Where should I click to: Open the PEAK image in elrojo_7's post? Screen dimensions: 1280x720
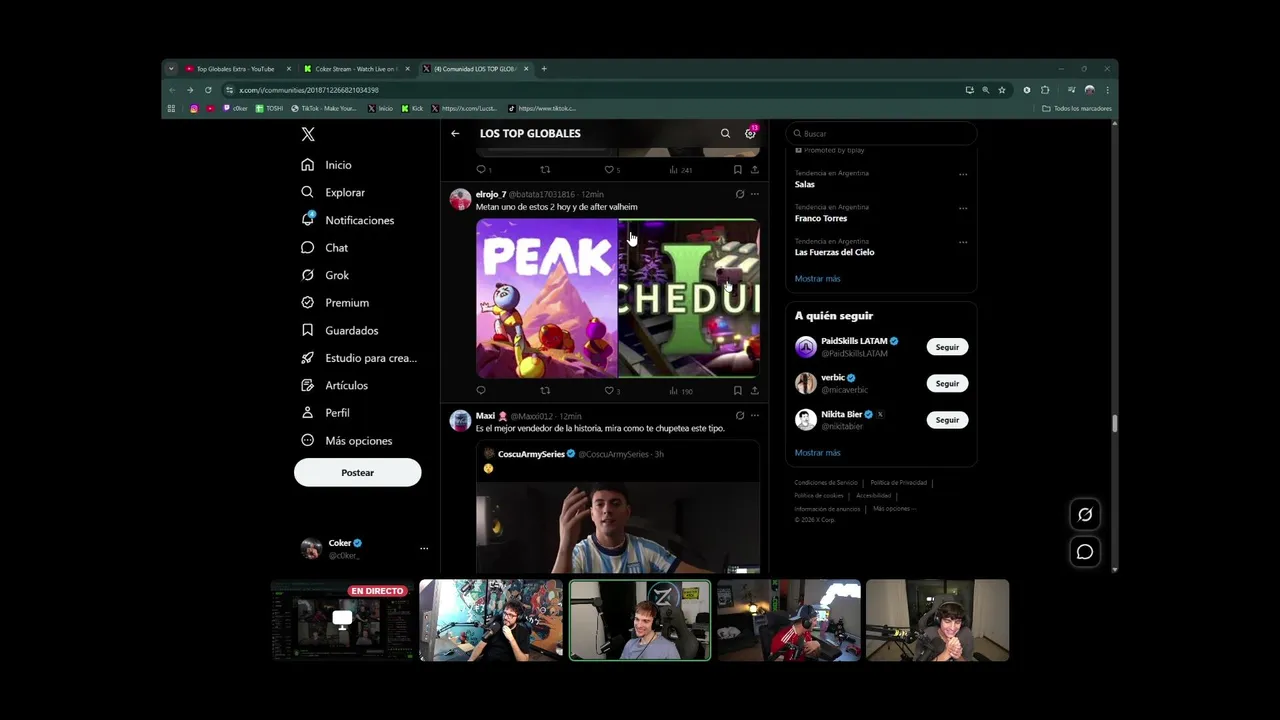tap(547, 298)
